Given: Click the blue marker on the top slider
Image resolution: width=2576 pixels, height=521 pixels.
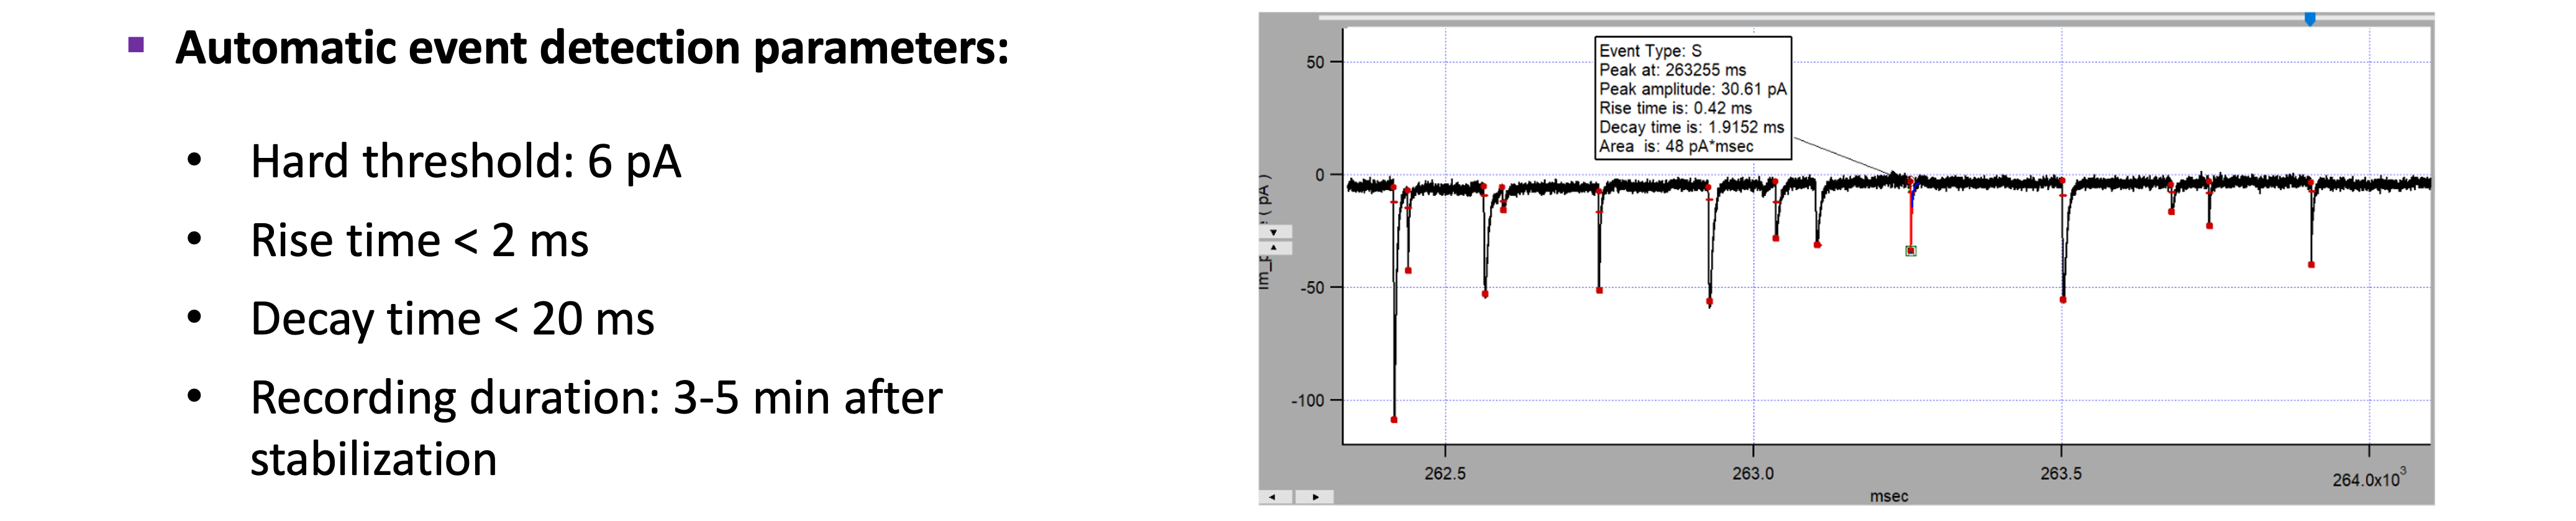Looking at the screenshot, I should click(2310, 19).
